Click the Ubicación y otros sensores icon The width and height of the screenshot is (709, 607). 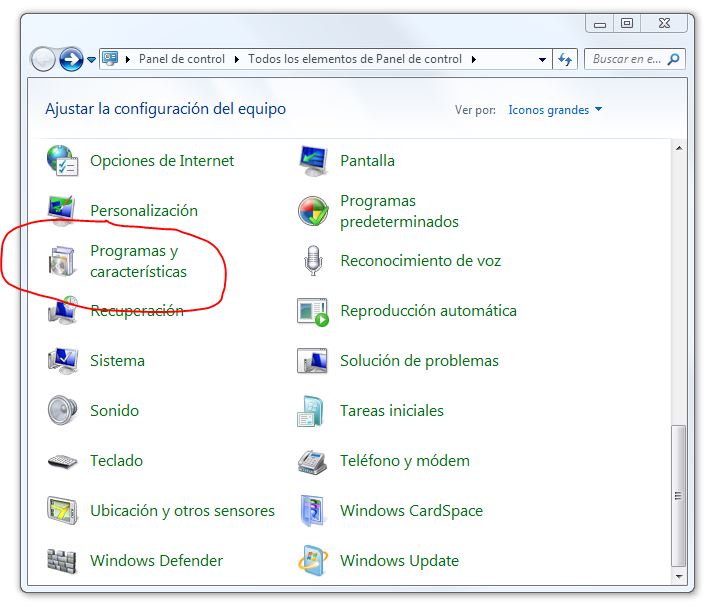click(x=62, y=511)
